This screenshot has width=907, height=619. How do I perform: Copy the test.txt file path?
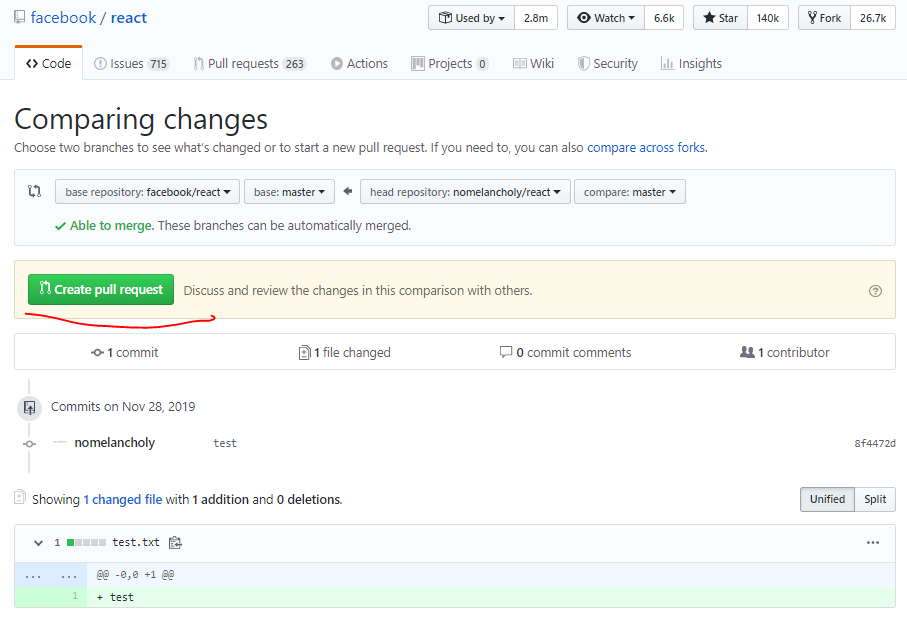(175, 543)
